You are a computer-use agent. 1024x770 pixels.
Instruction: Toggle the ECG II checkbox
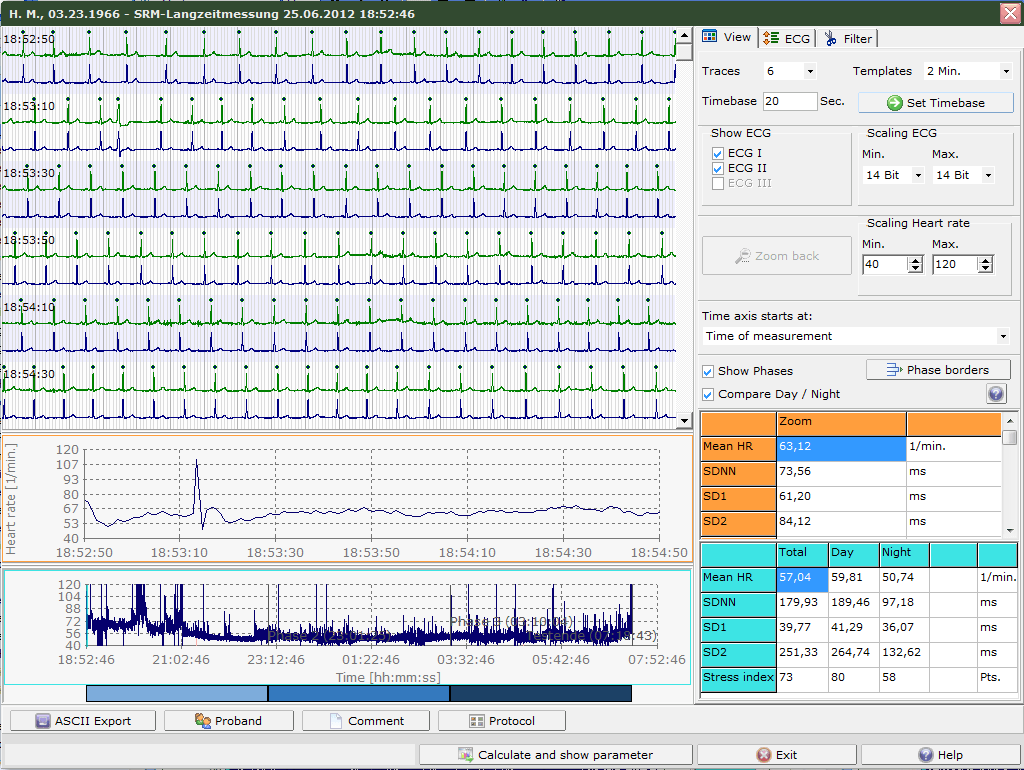tap(717, 168)
